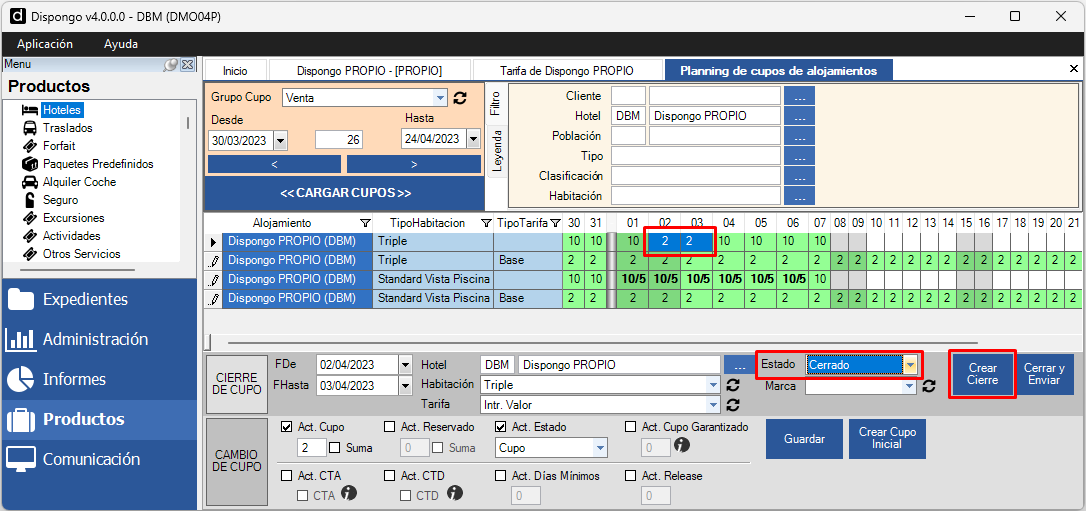
Task: Click the Población filter input field
Action: pyautogui.click(x=695, y=135)
